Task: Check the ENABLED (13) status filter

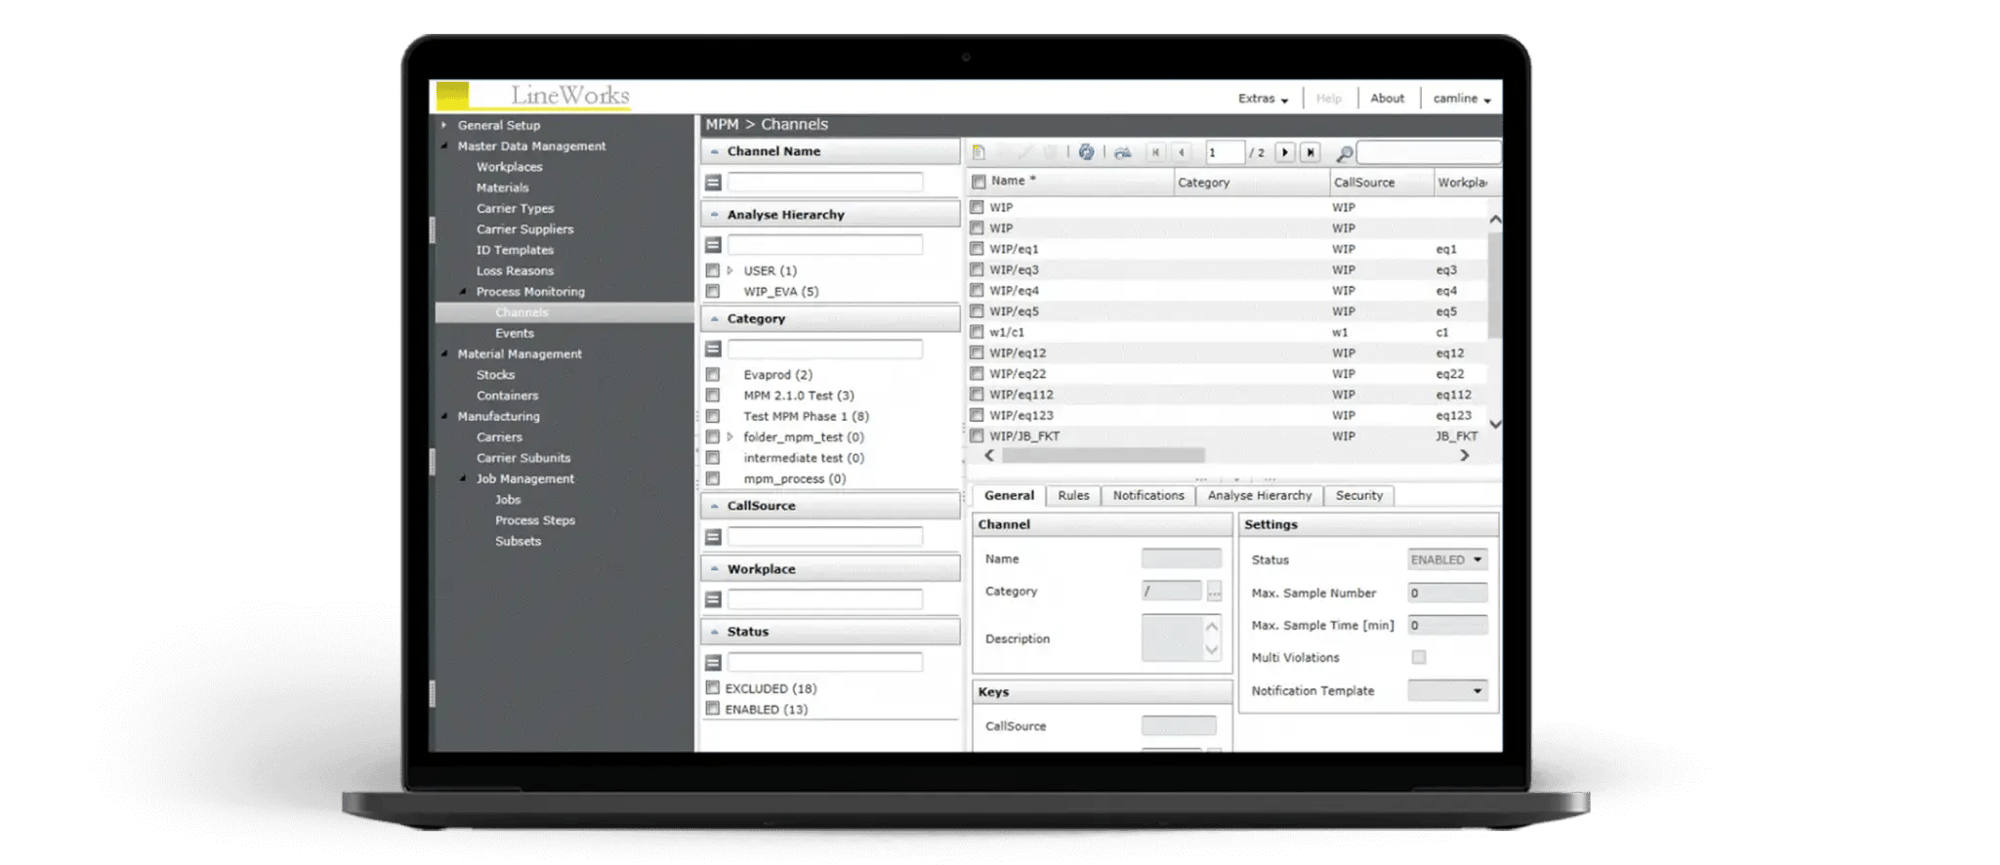Action: point(713,709)
